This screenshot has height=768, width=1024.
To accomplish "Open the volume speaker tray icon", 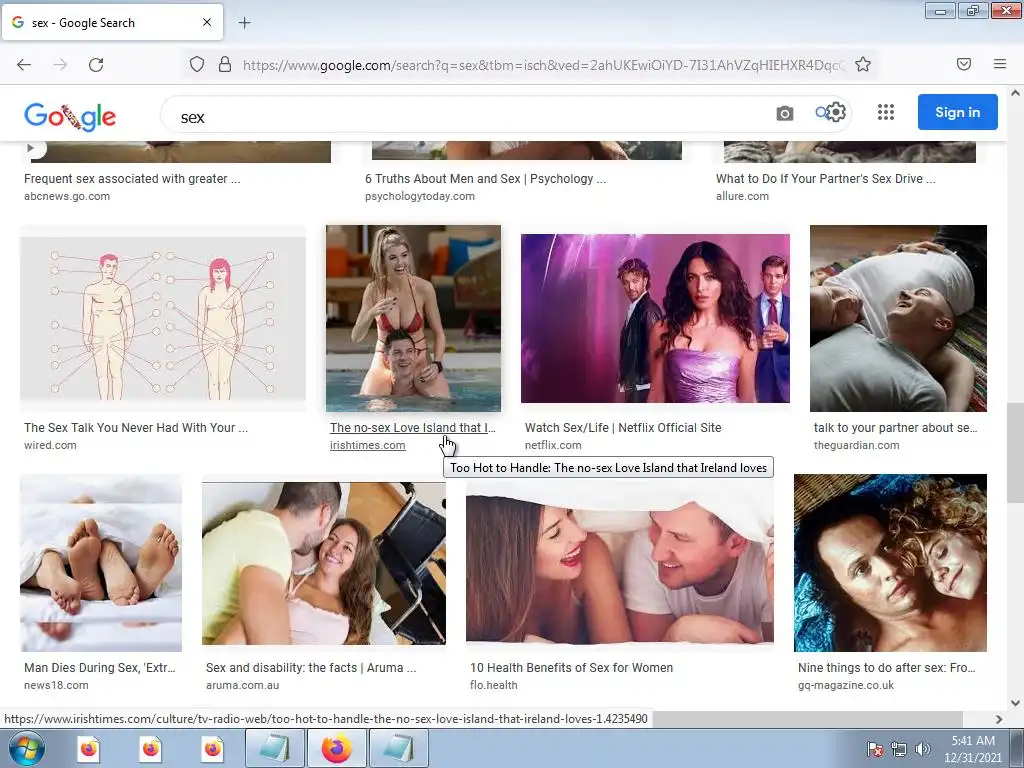I will [922, 749].
